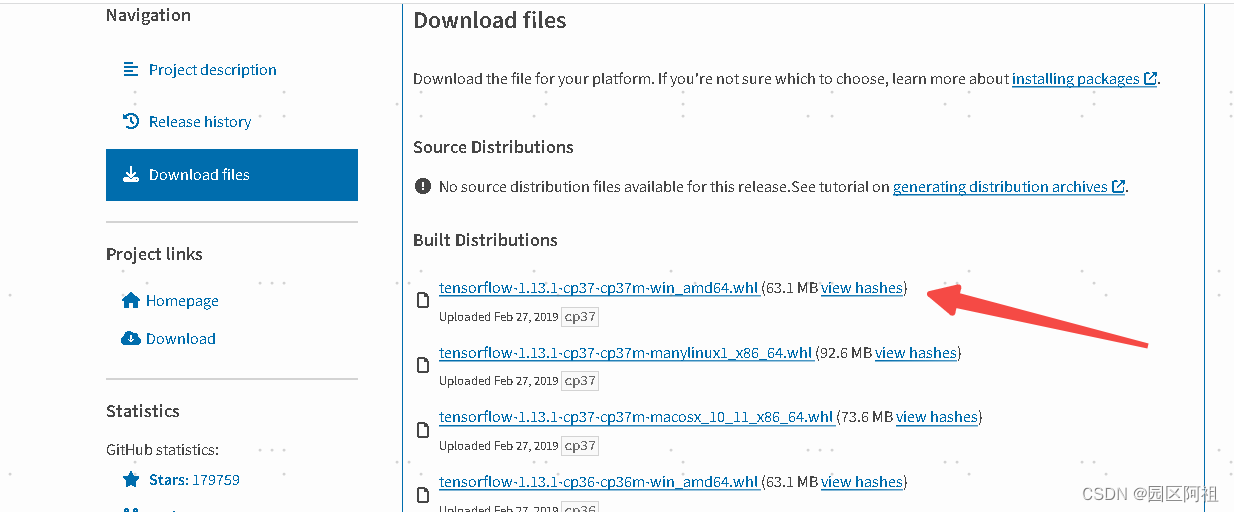
Task: Click external link icon after distribution archives
Action: [x=1119, y=187]
